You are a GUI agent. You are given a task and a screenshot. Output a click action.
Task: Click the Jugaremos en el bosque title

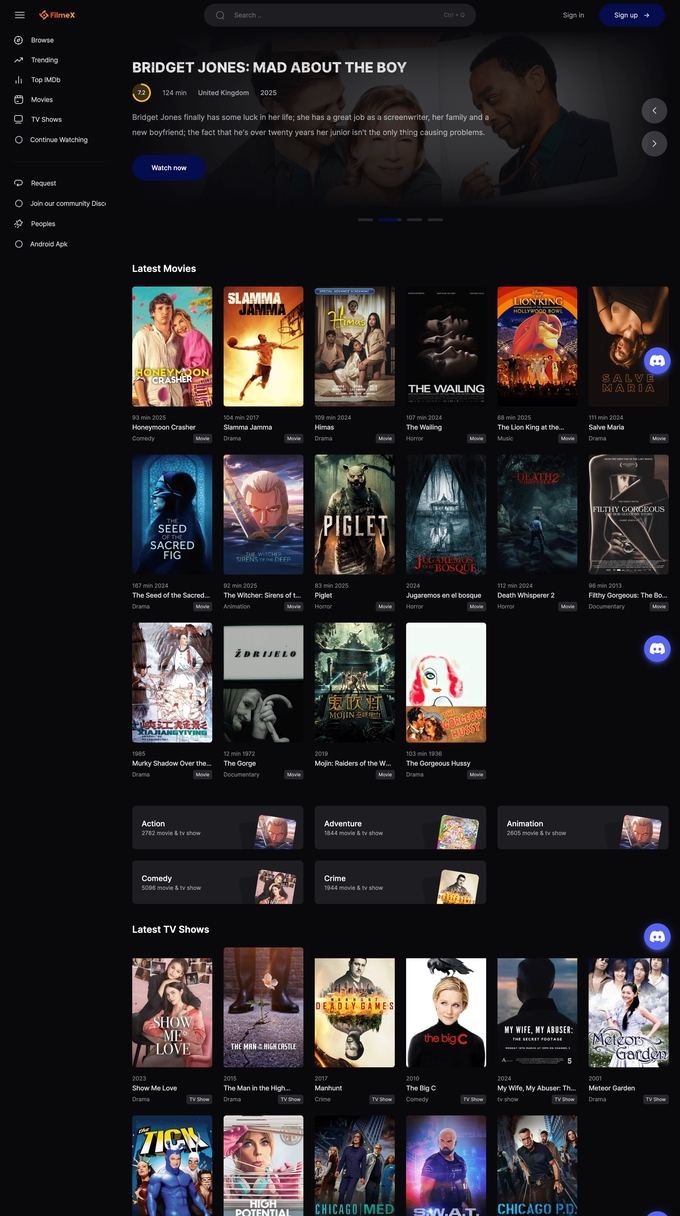coord(444,595)
